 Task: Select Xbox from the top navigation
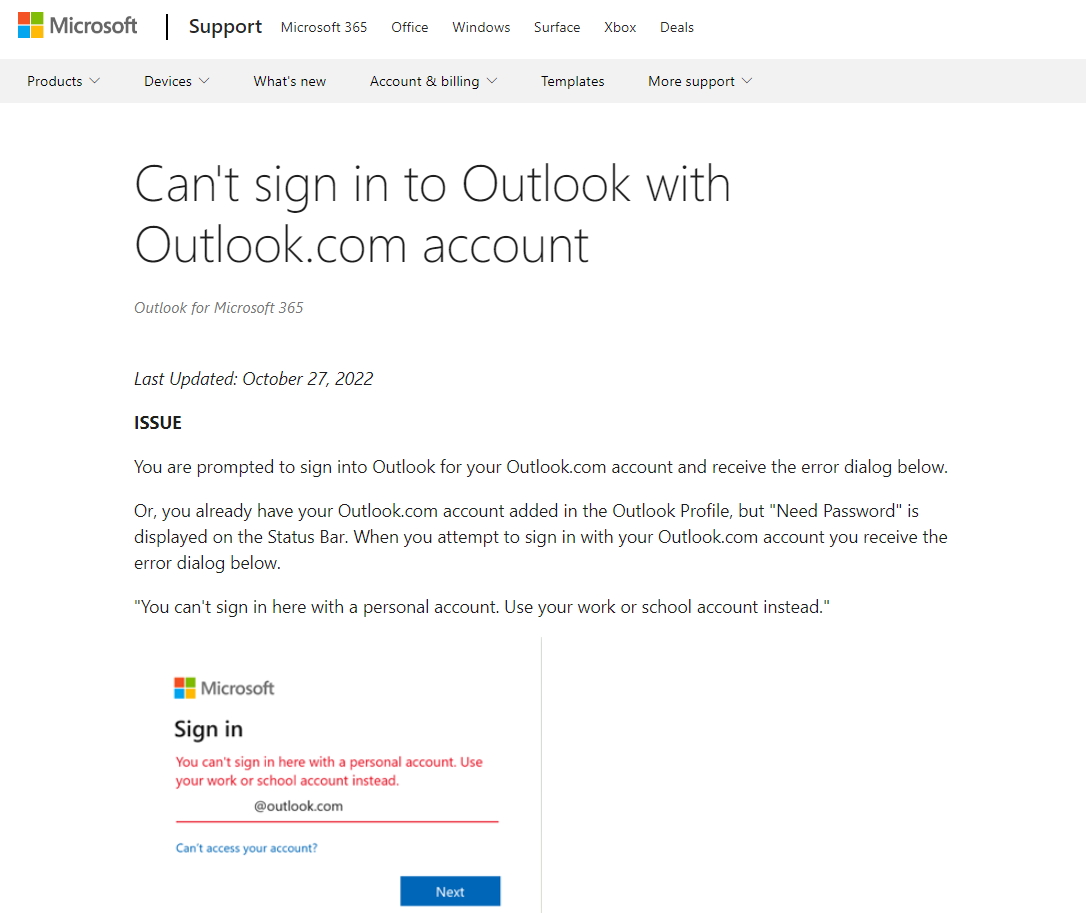click(x=619, y=28)
